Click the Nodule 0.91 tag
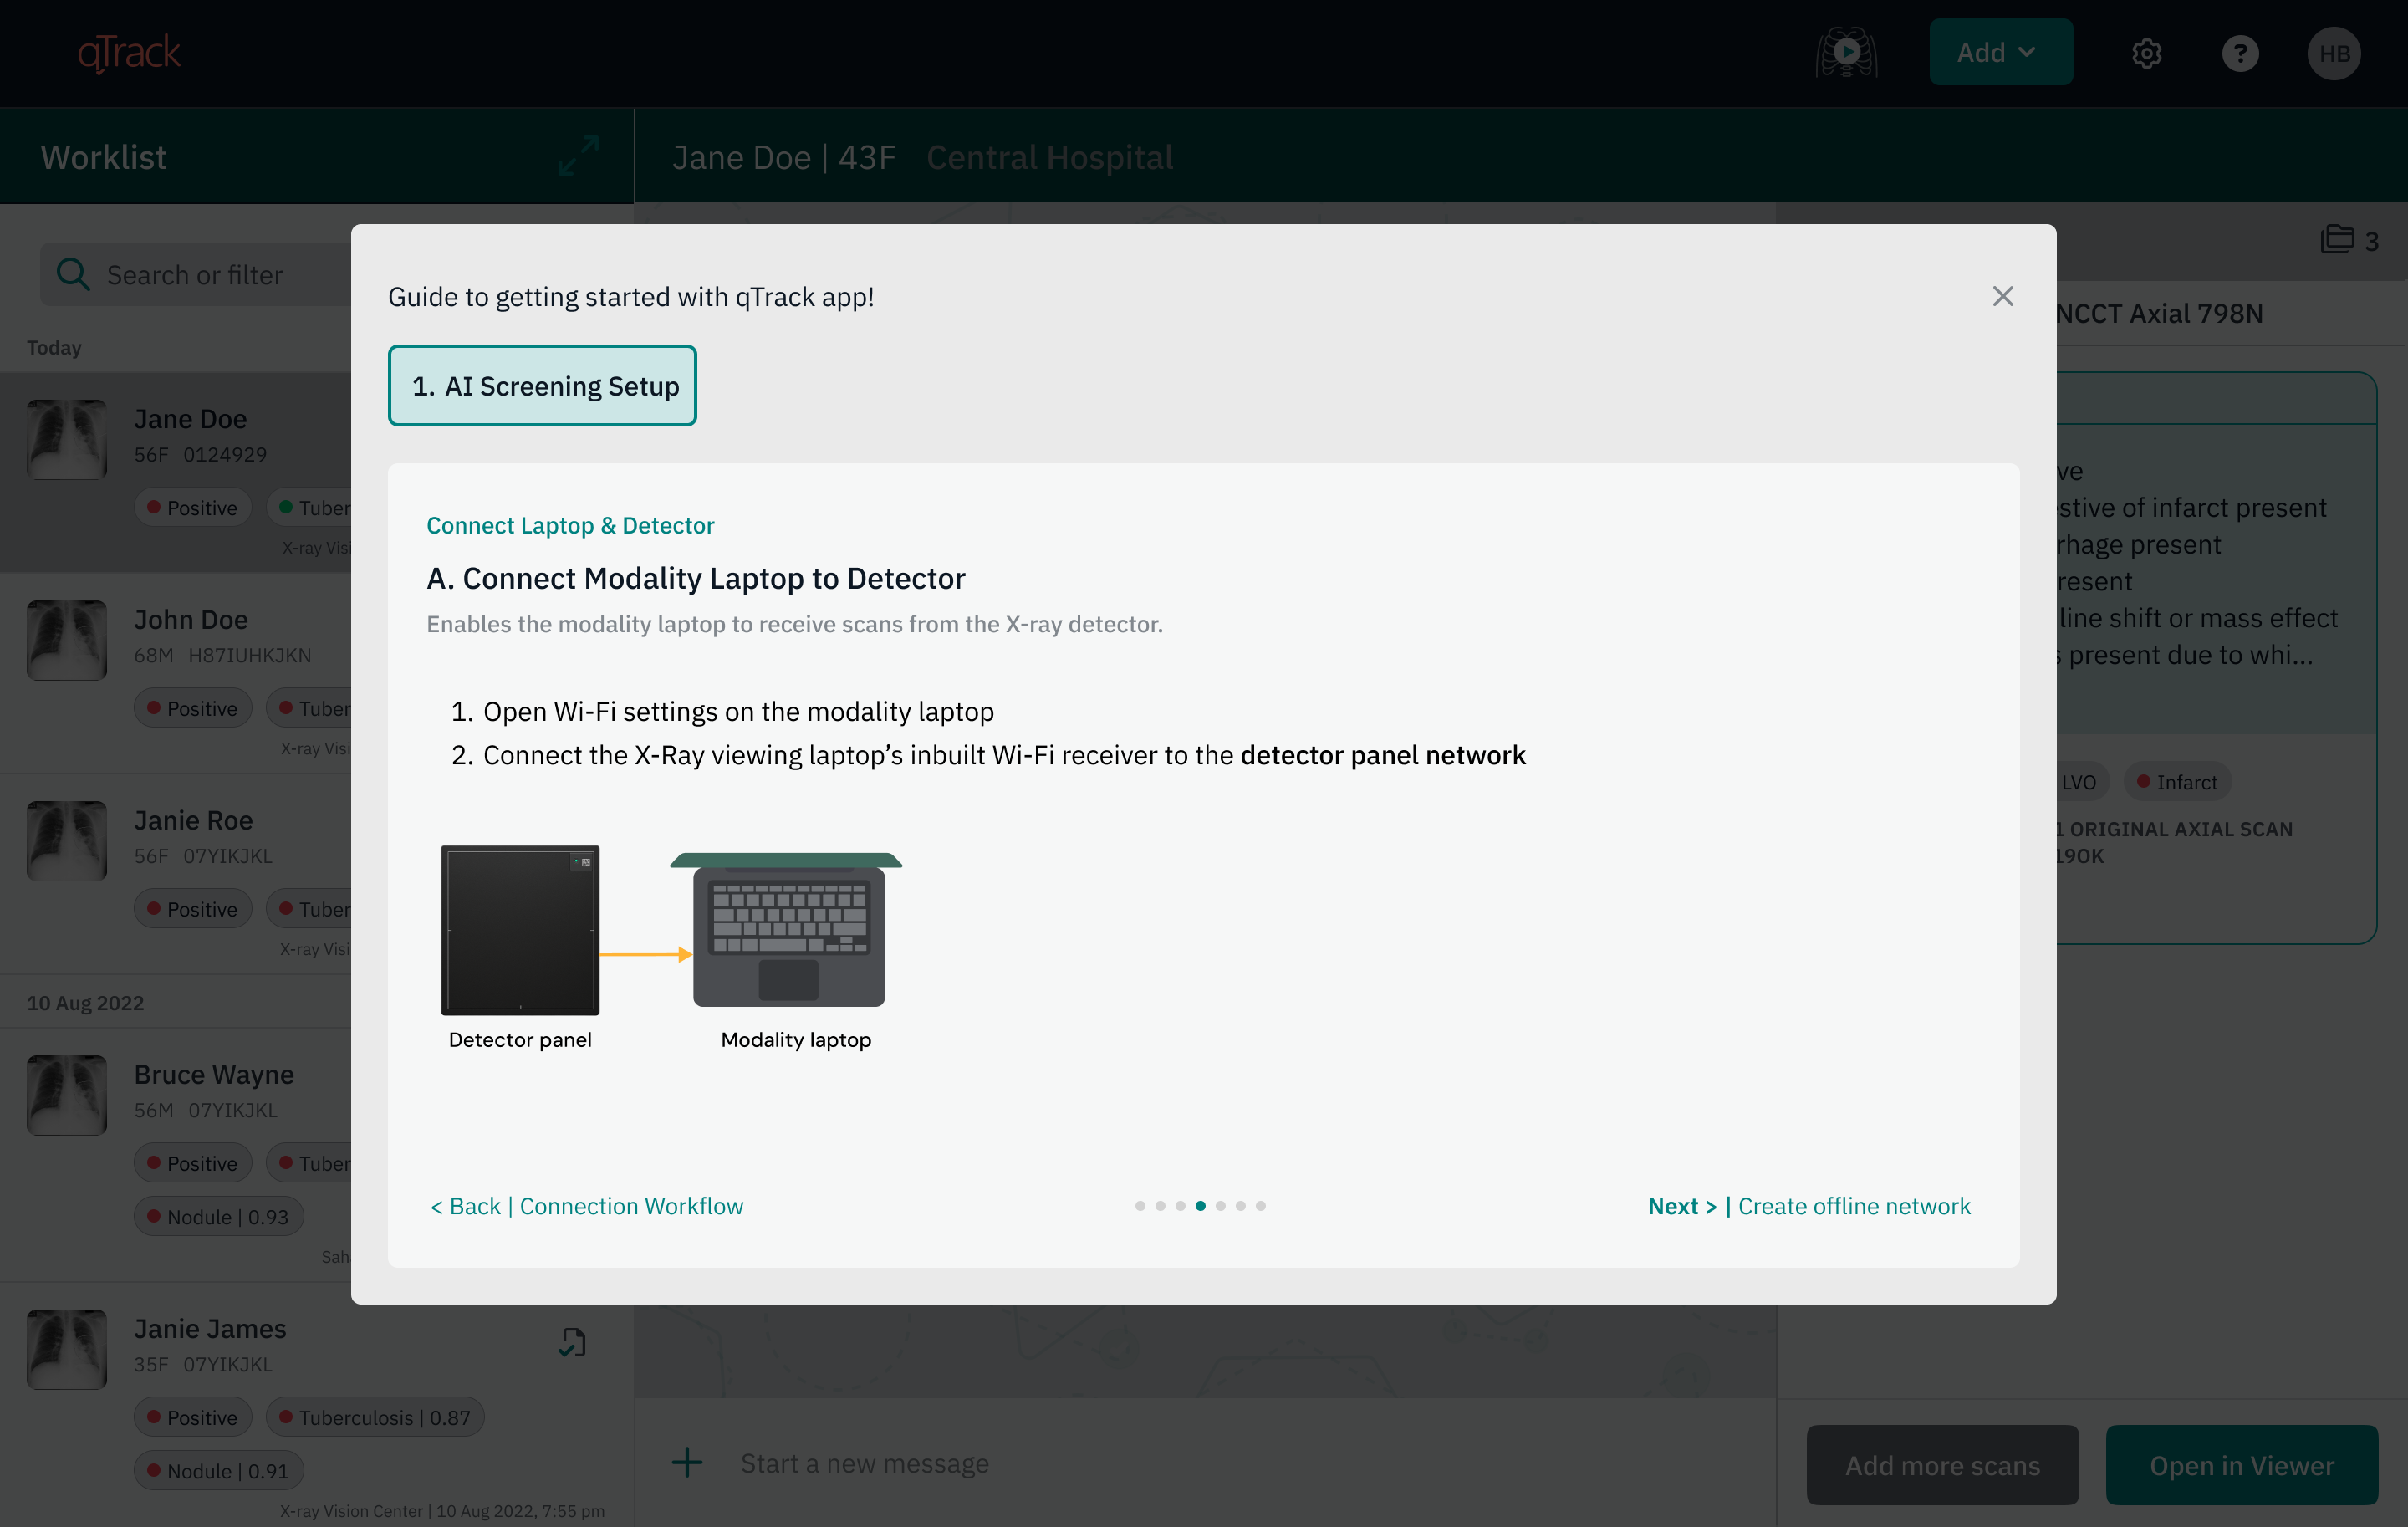Viewport: 2408px width, 1527px height. (x=218, y=1471)
